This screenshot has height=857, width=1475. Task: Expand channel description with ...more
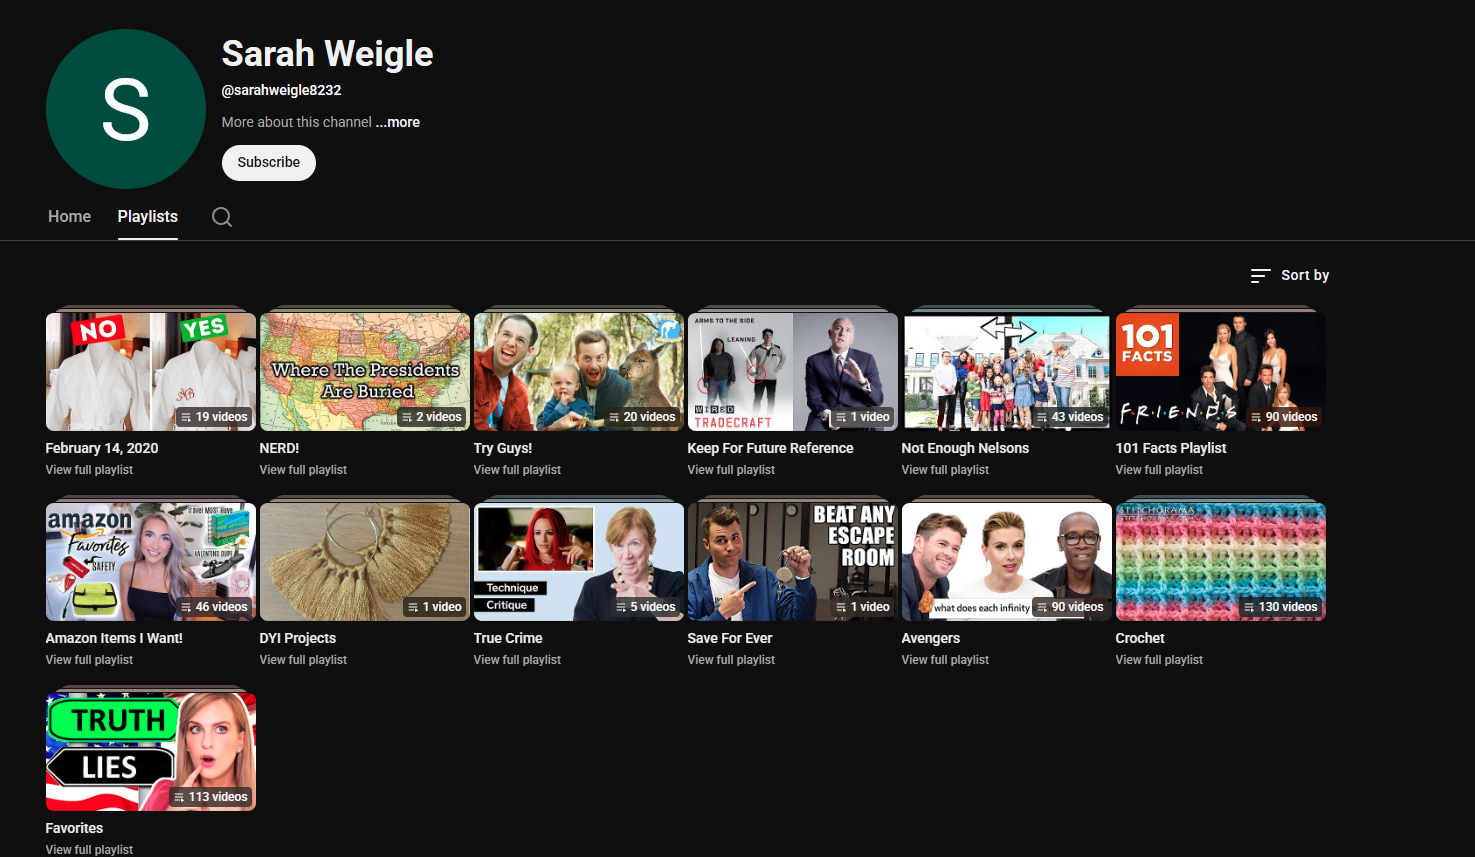(x=398, y=122)
